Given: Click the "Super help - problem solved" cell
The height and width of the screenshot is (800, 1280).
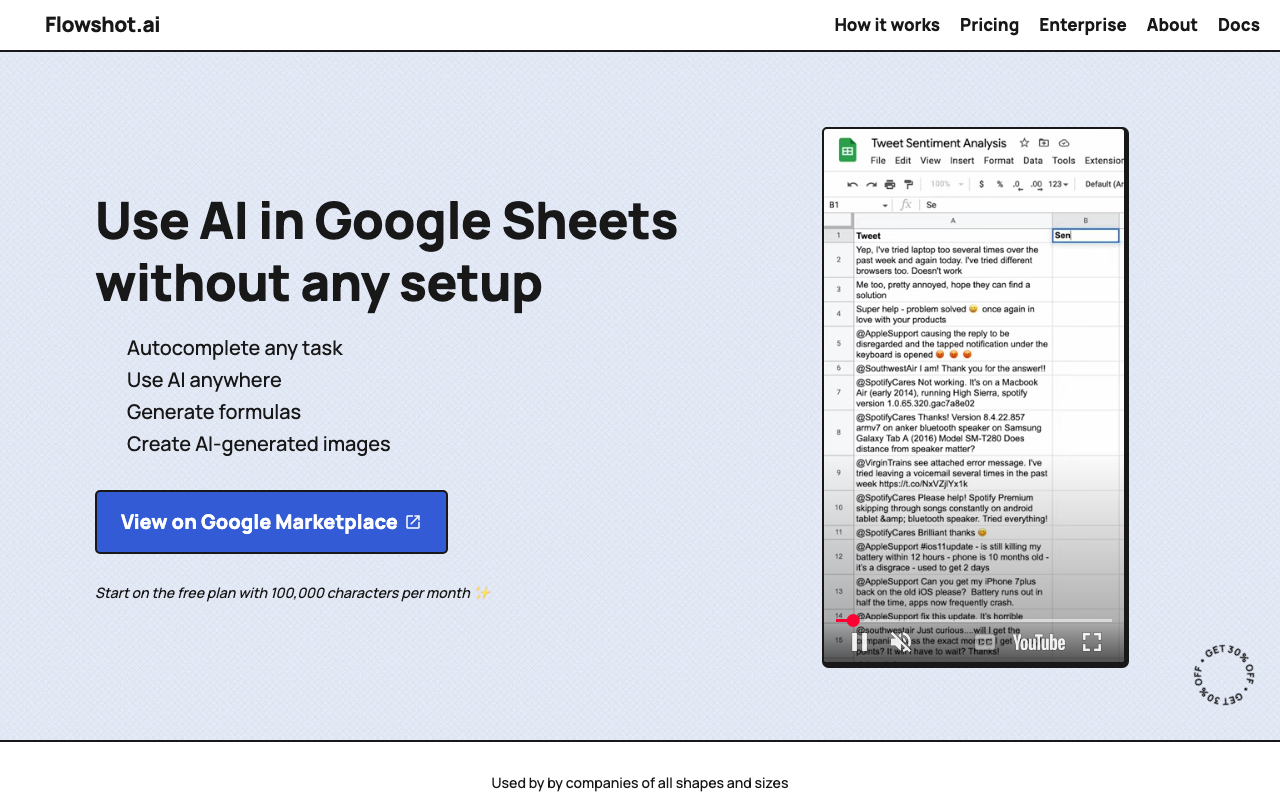Looking at the screenshot, I should coord(953,315).
